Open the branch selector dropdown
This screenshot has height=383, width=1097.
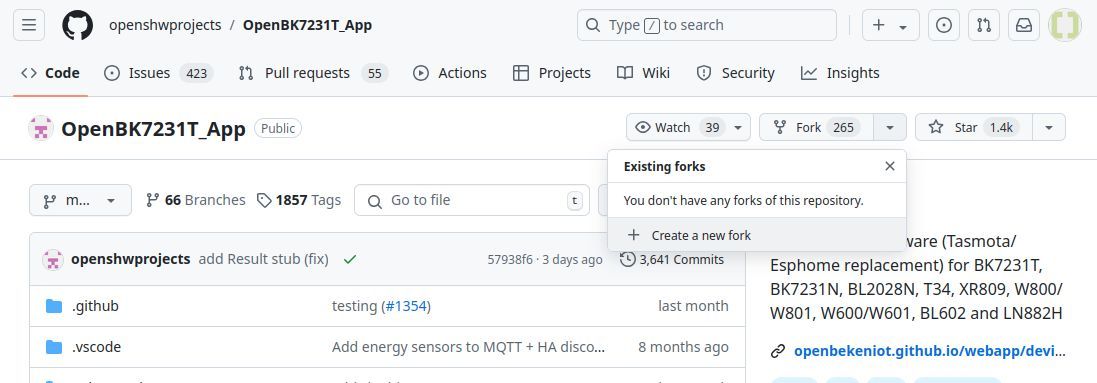click(80, 200)
